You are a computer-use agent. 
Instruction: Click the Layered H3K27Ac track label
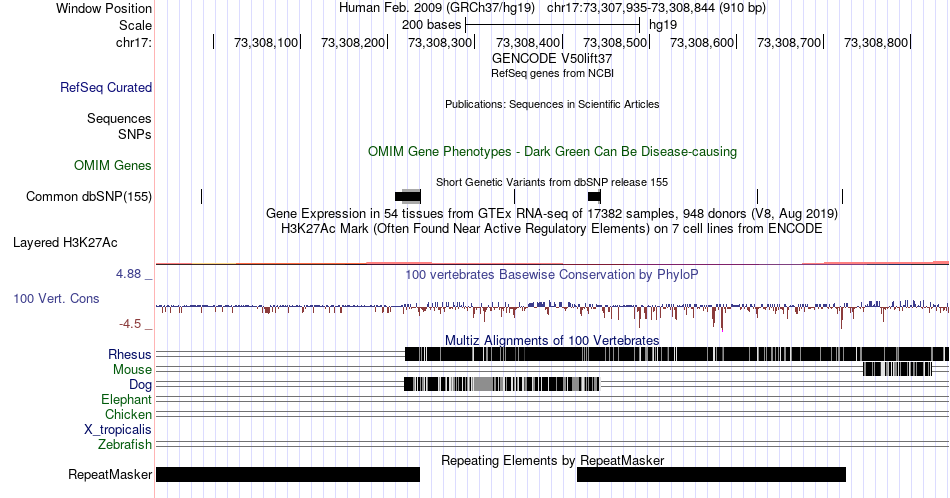65,242
